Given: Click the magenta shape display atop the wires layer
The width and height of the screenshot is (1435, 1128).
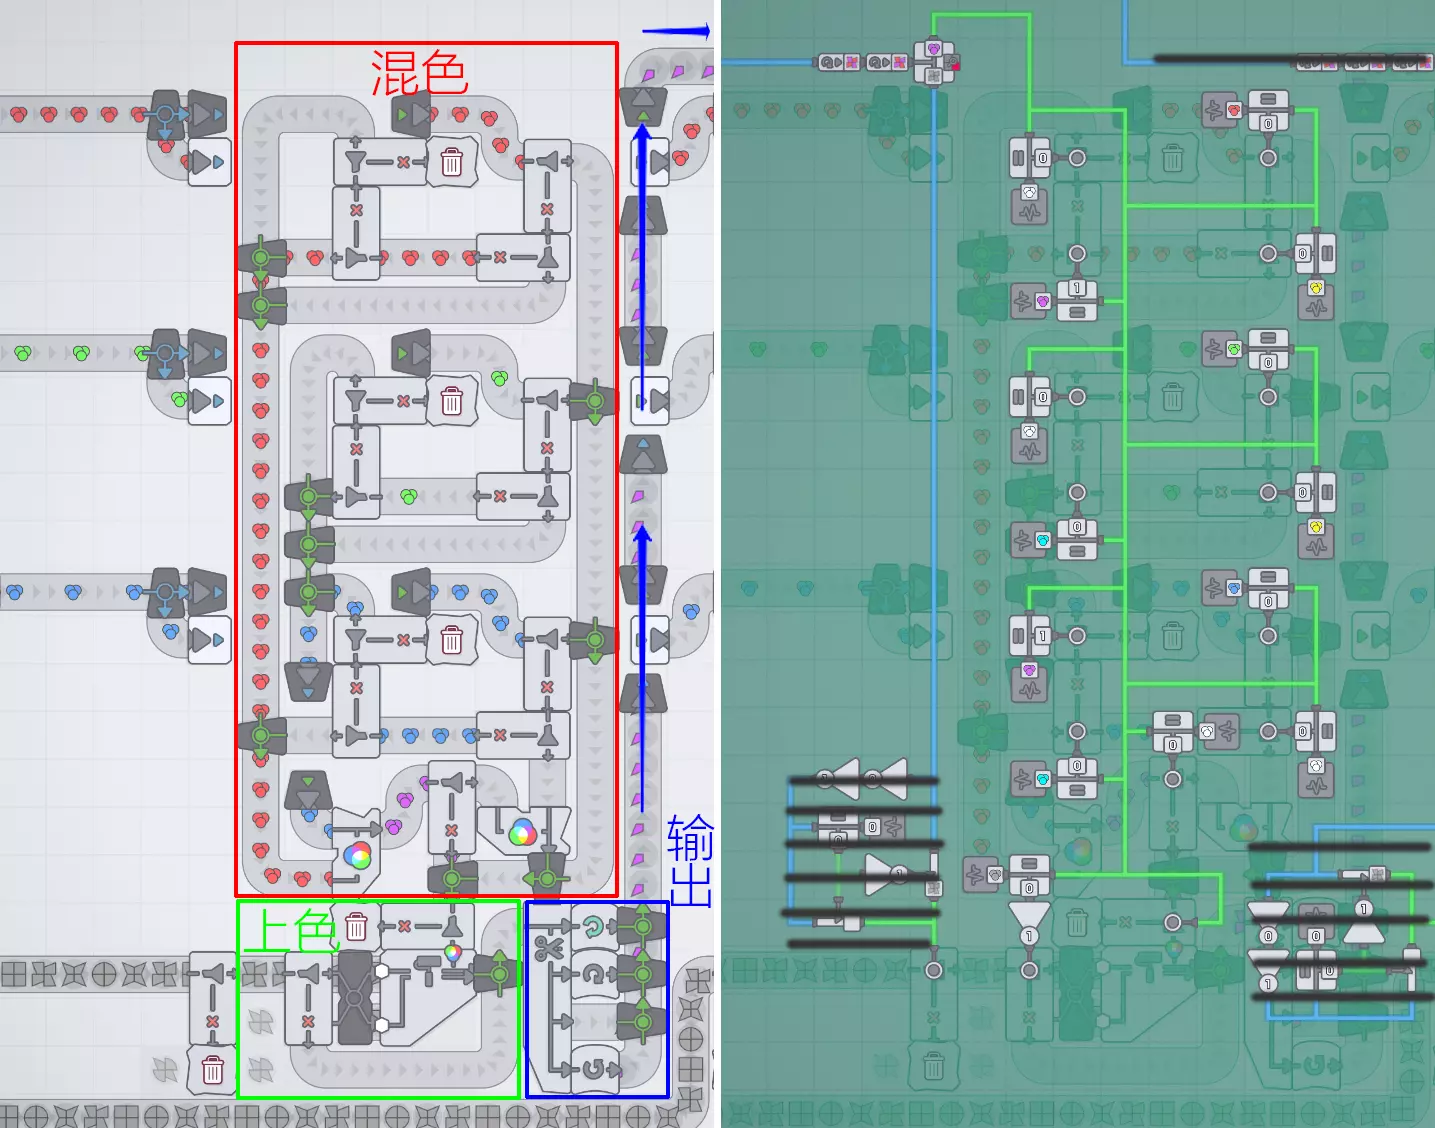Looking at the screenshot, I should 934,48.
